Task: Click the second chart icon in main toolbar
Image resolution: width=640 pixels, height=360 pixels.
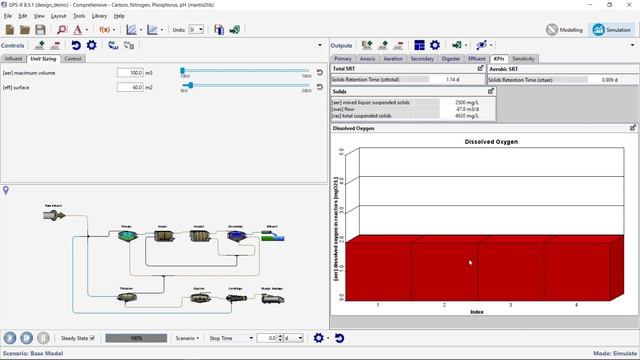Action: pyautogui.click(x=152, y=30)
